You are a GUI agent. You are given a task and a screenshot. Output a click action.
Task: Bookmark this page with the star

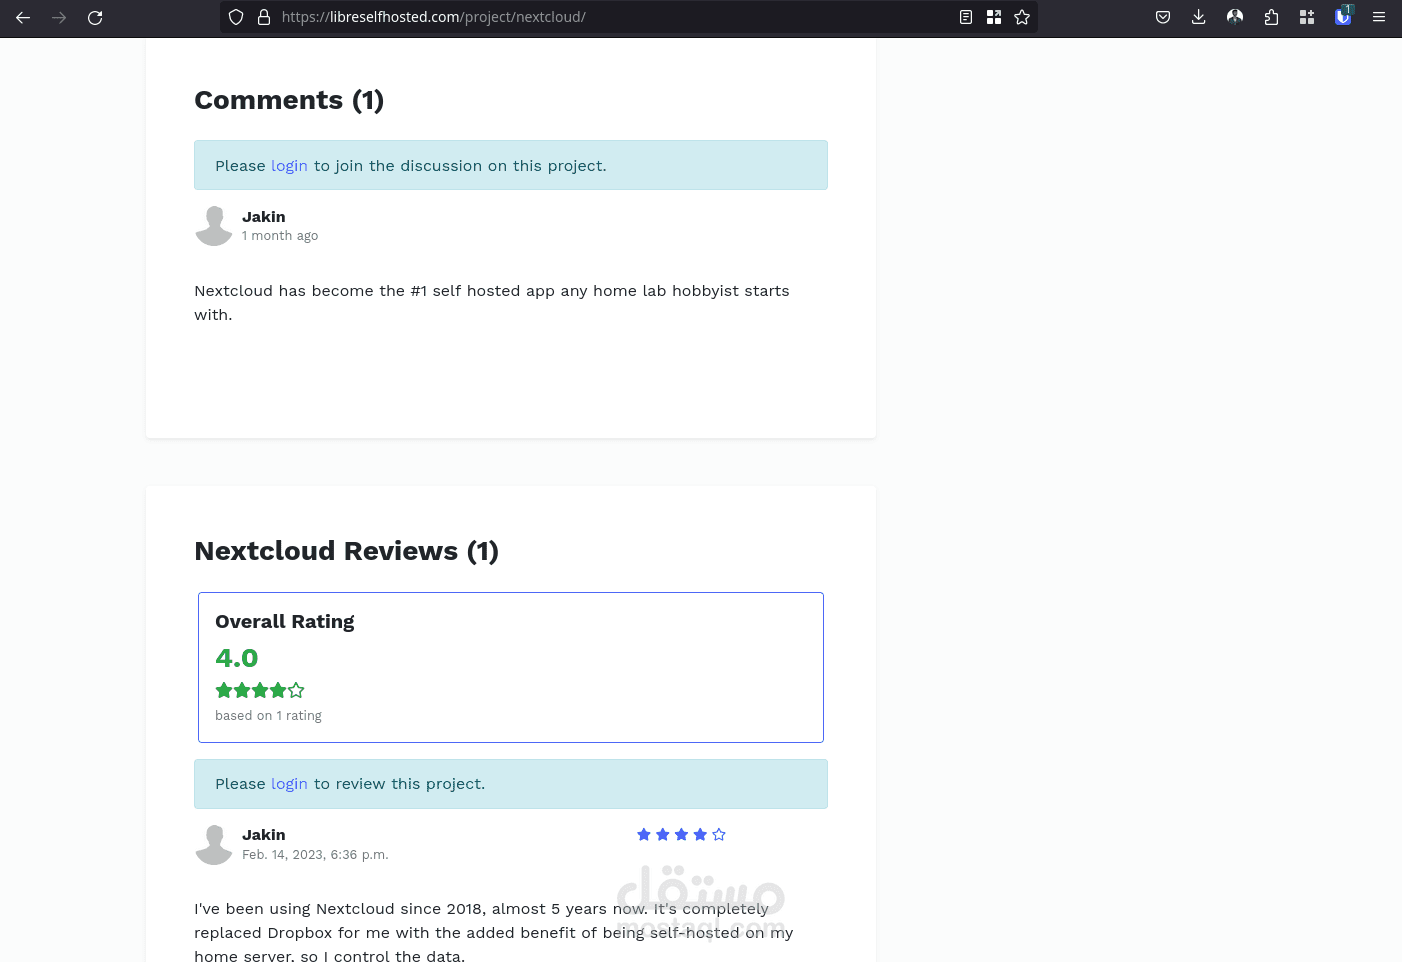[1022, 17]
